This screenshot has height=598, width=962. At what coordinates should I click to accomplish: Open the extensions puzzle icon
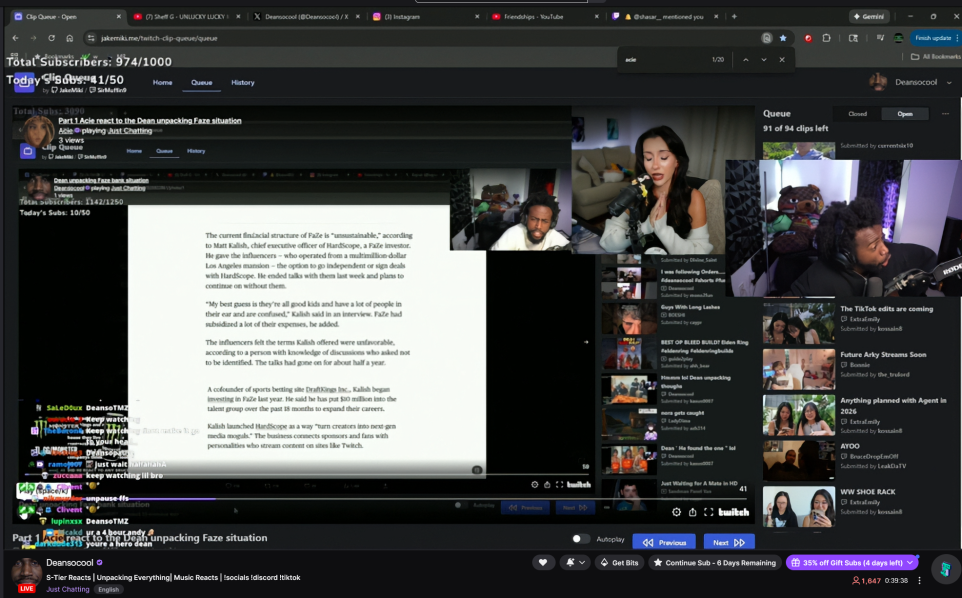click(x=826, y=38)
